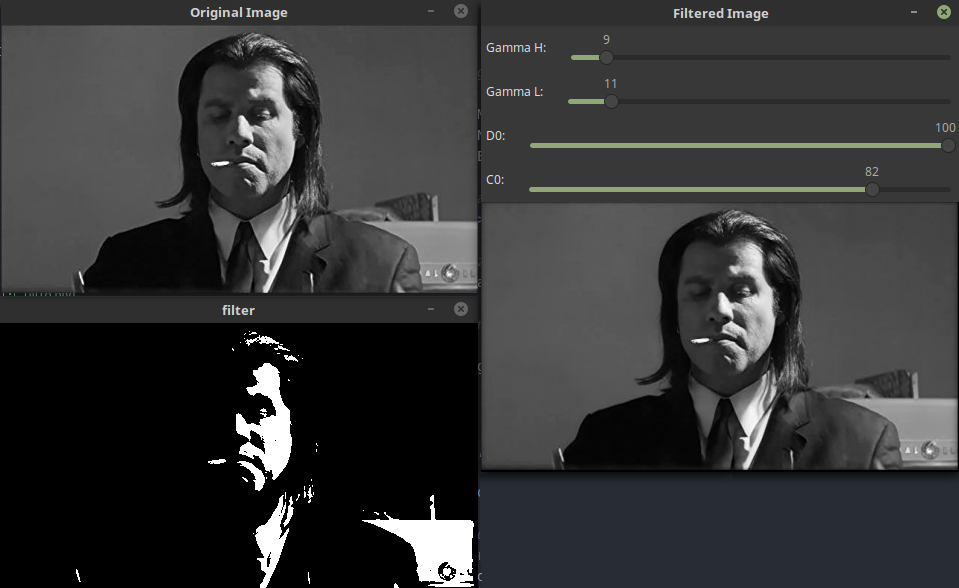
Task: Click the D0 slider handle
Action: (948, 146)
